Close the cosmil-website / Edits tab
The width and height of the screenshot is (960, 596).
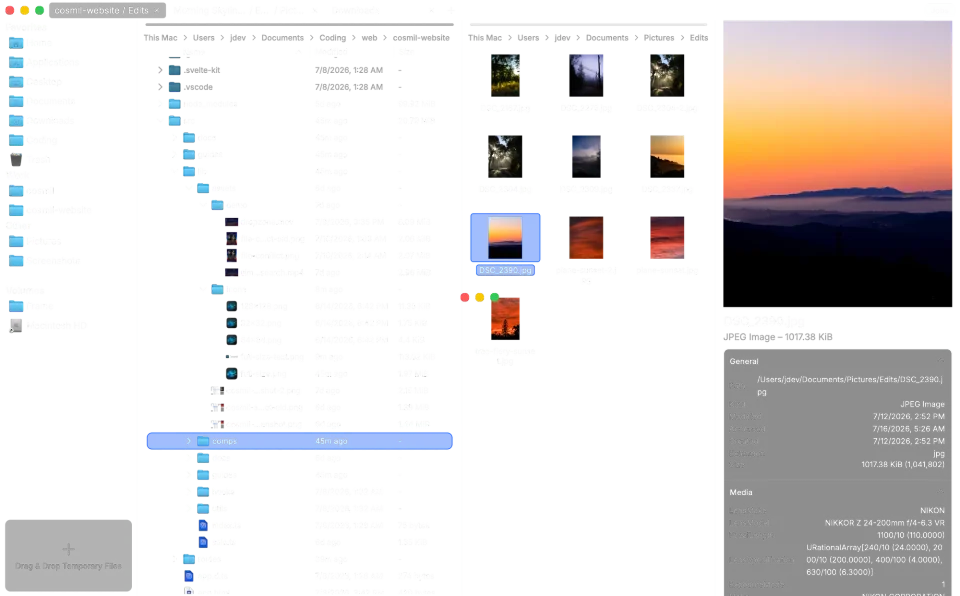[157, 10]
